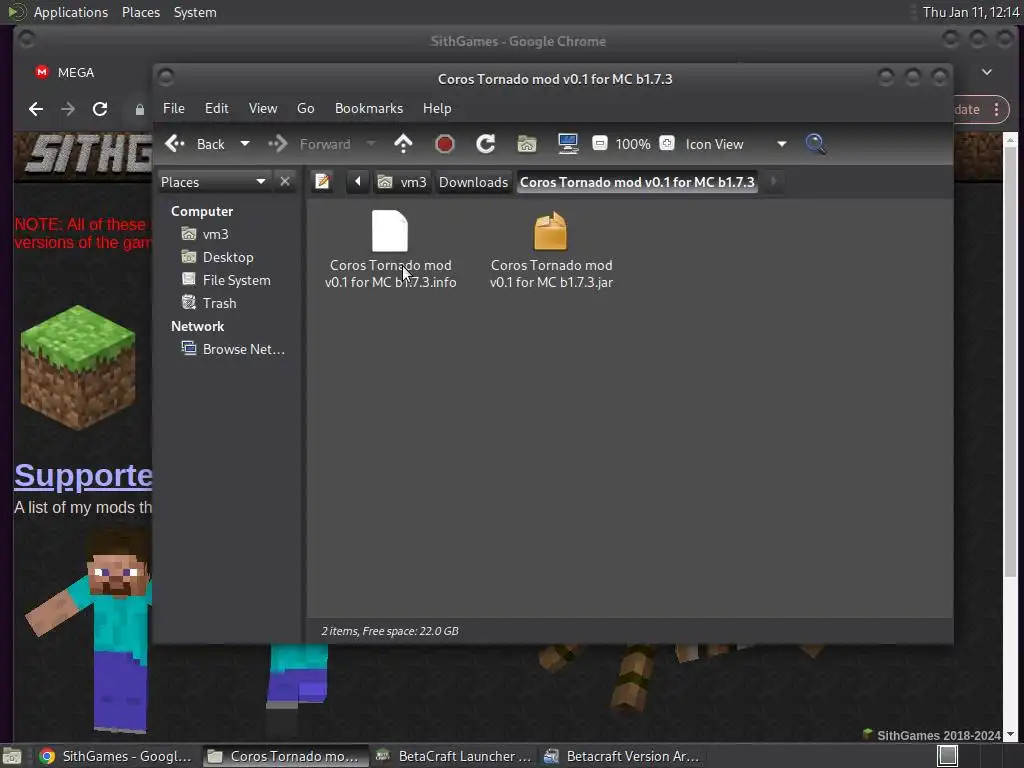Click the Chrome site lock icon
The height and width of the screenshot is (768, 1024).
click(139, 110)
